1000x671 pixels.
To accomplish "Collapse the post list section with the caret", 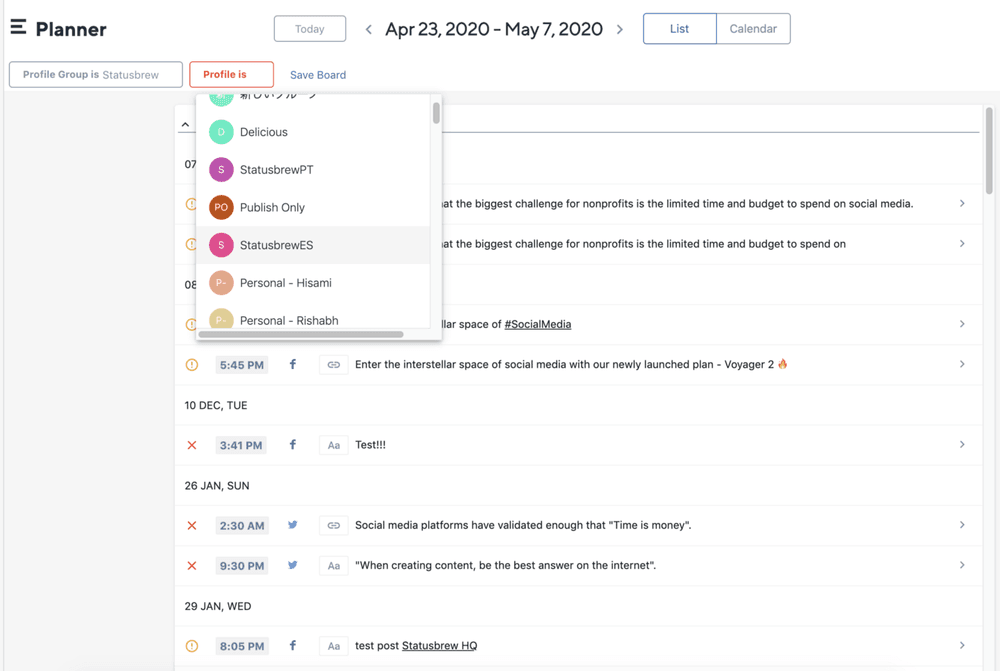I will tap(185, 125).
